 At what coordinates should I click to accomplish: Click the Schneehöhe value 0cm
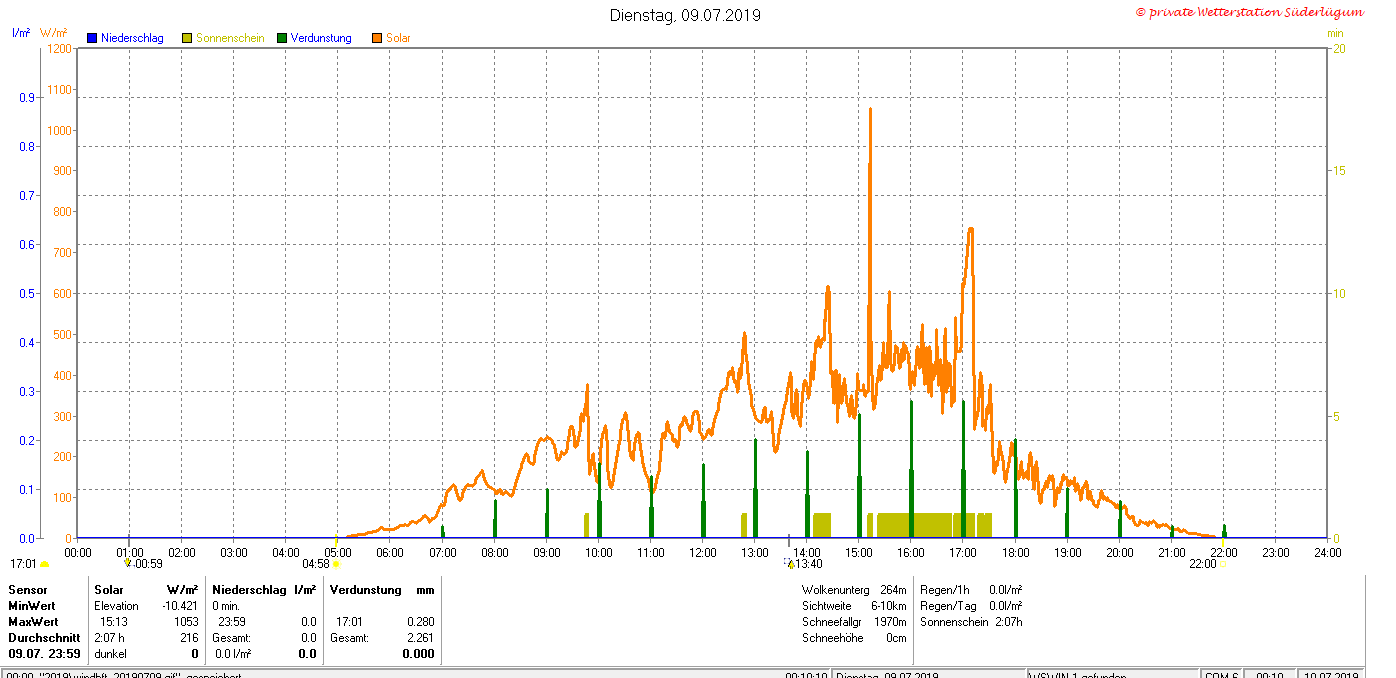(896, 638)
